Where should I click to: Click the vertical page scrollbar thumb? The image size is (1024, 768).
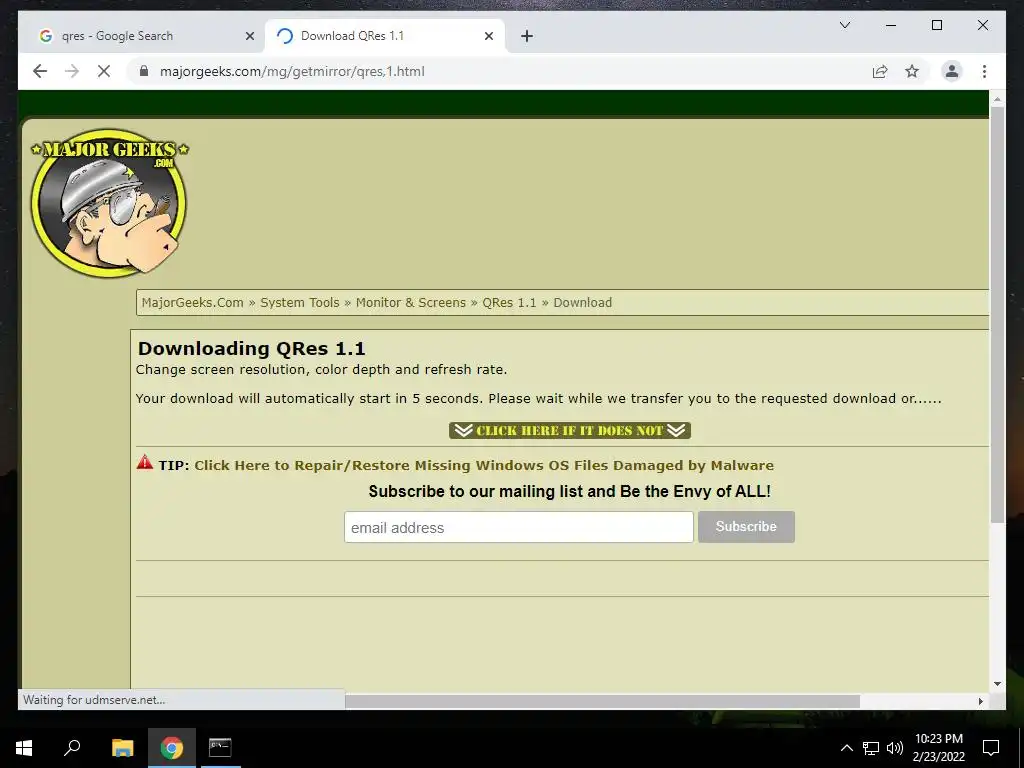997,313
